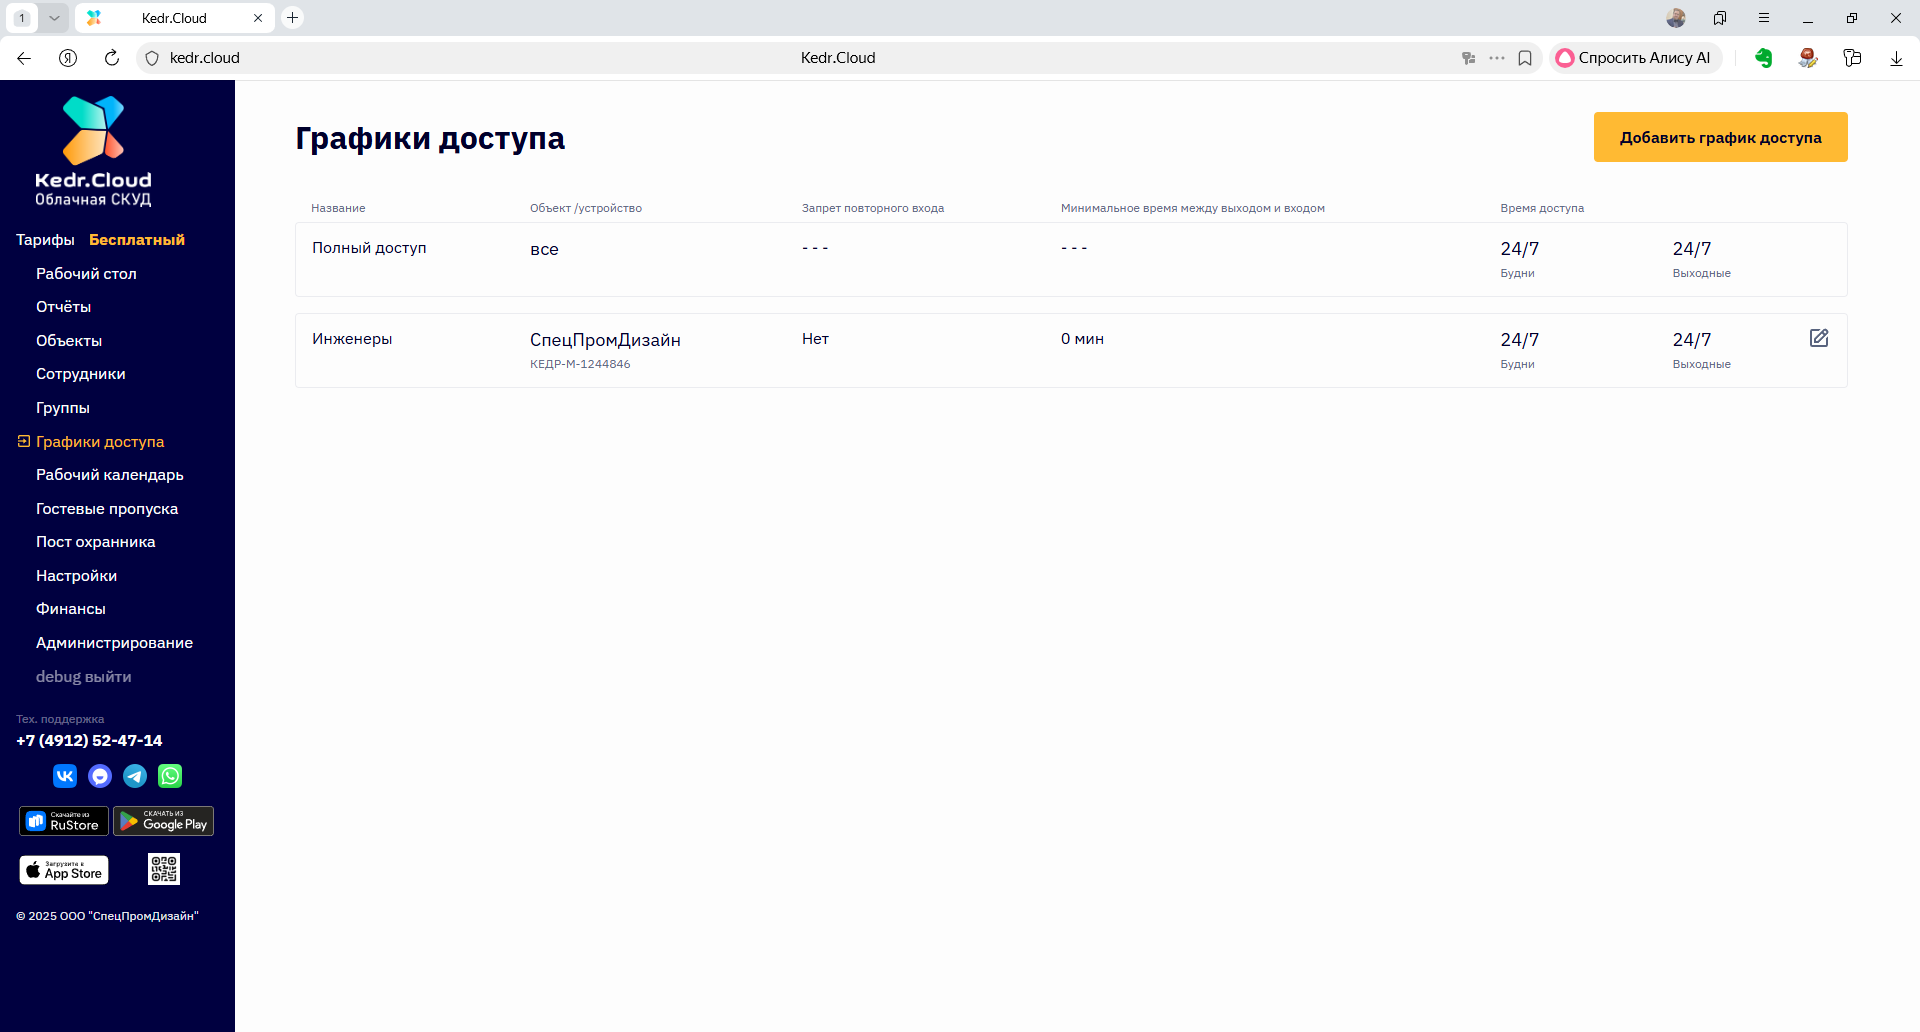Open the VK social icon
This screenshot has width=1920, height=1032.
65,776
